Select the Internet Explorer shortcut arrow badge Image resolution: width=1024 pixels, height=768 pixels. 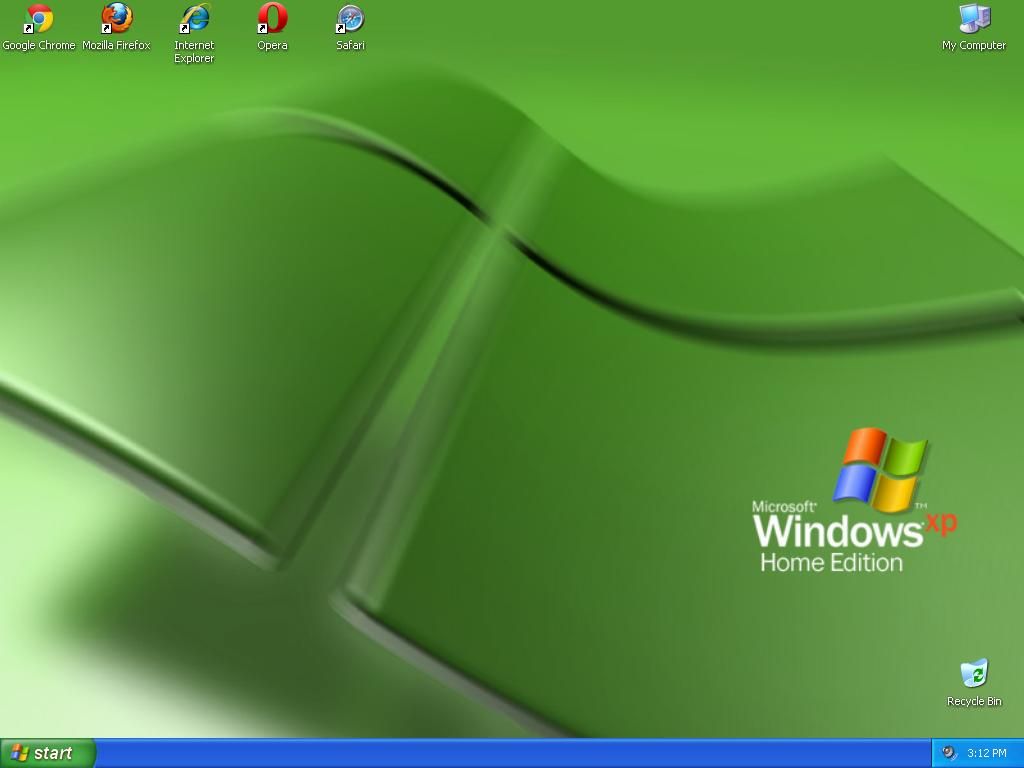pyautogui.click(x=182, y=28)
